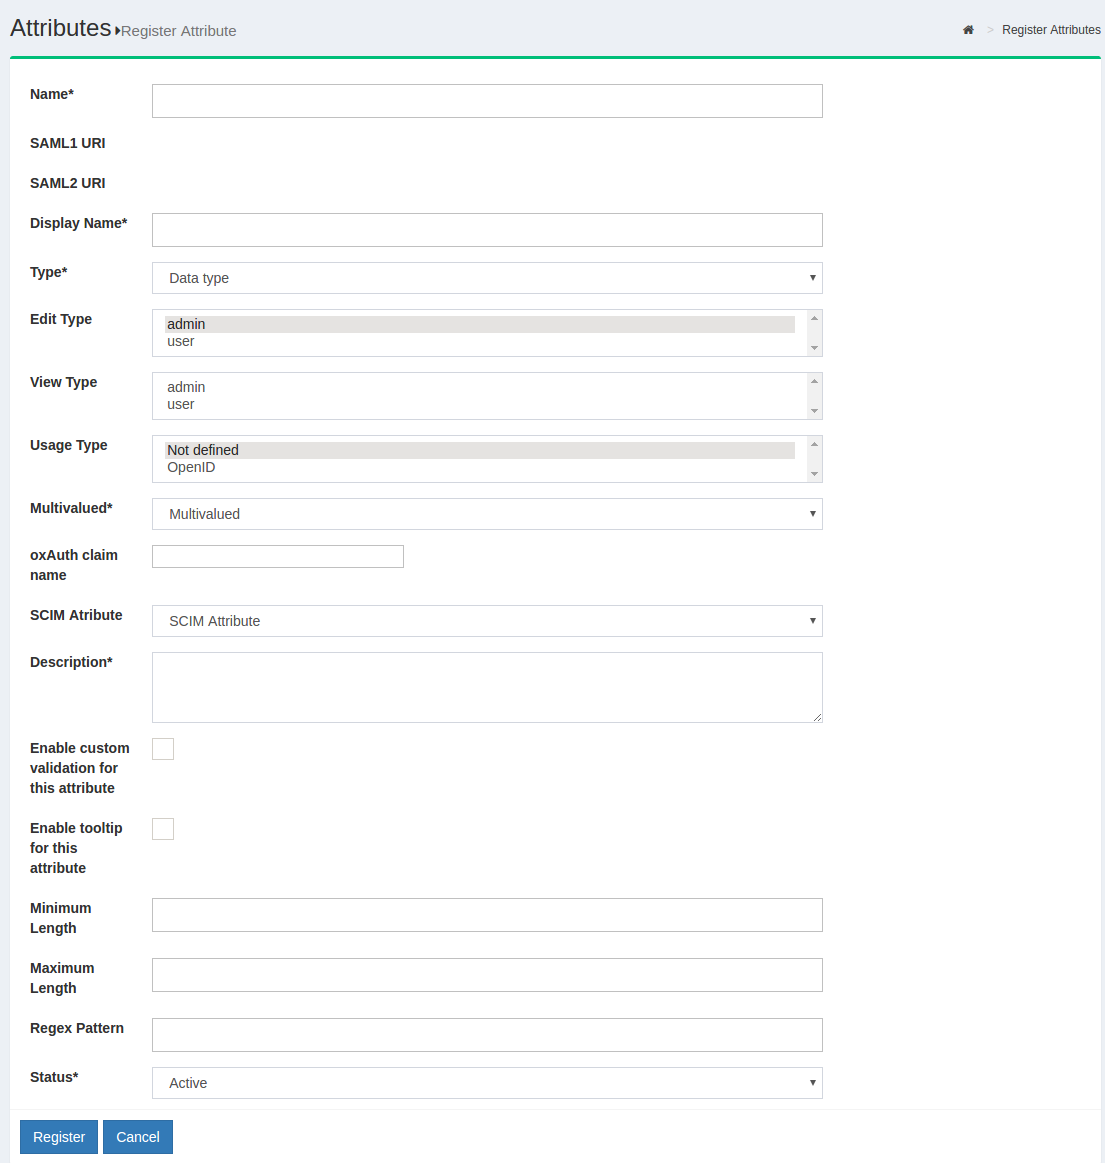Open the Status dropdown showing Active

point(487,1083)
